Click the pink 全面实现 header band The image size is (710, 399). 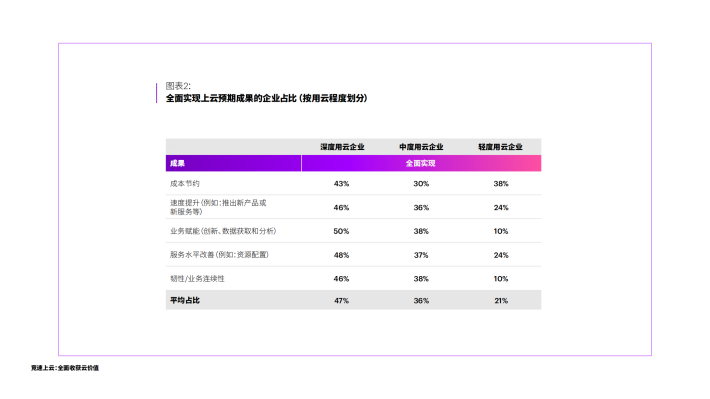pyautogui.click(x=421, y=163)
